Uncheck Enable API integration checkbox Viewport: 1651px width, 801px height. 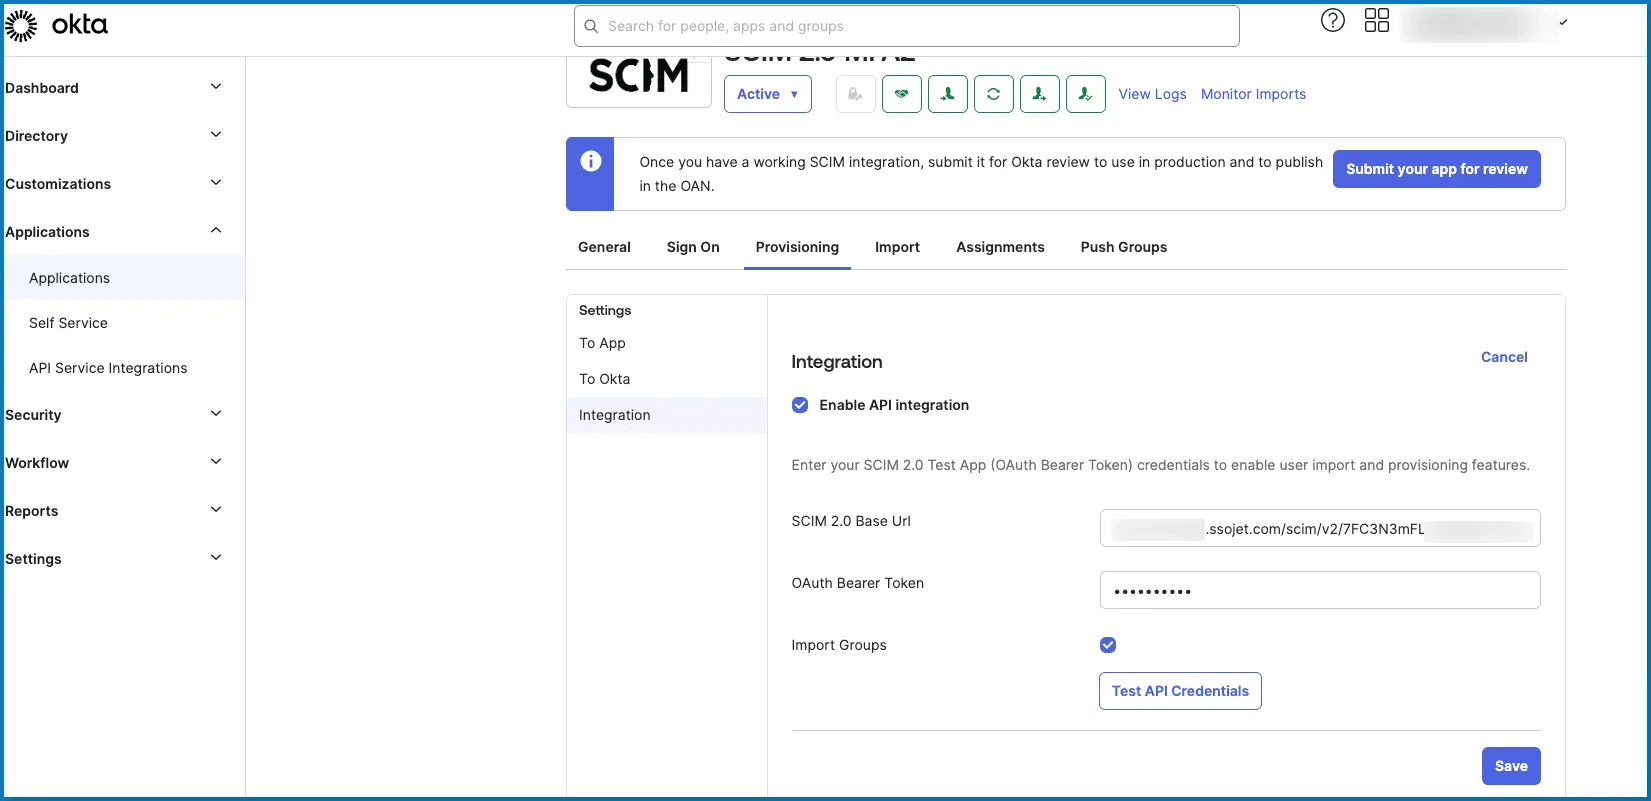[x=800, y=405]
